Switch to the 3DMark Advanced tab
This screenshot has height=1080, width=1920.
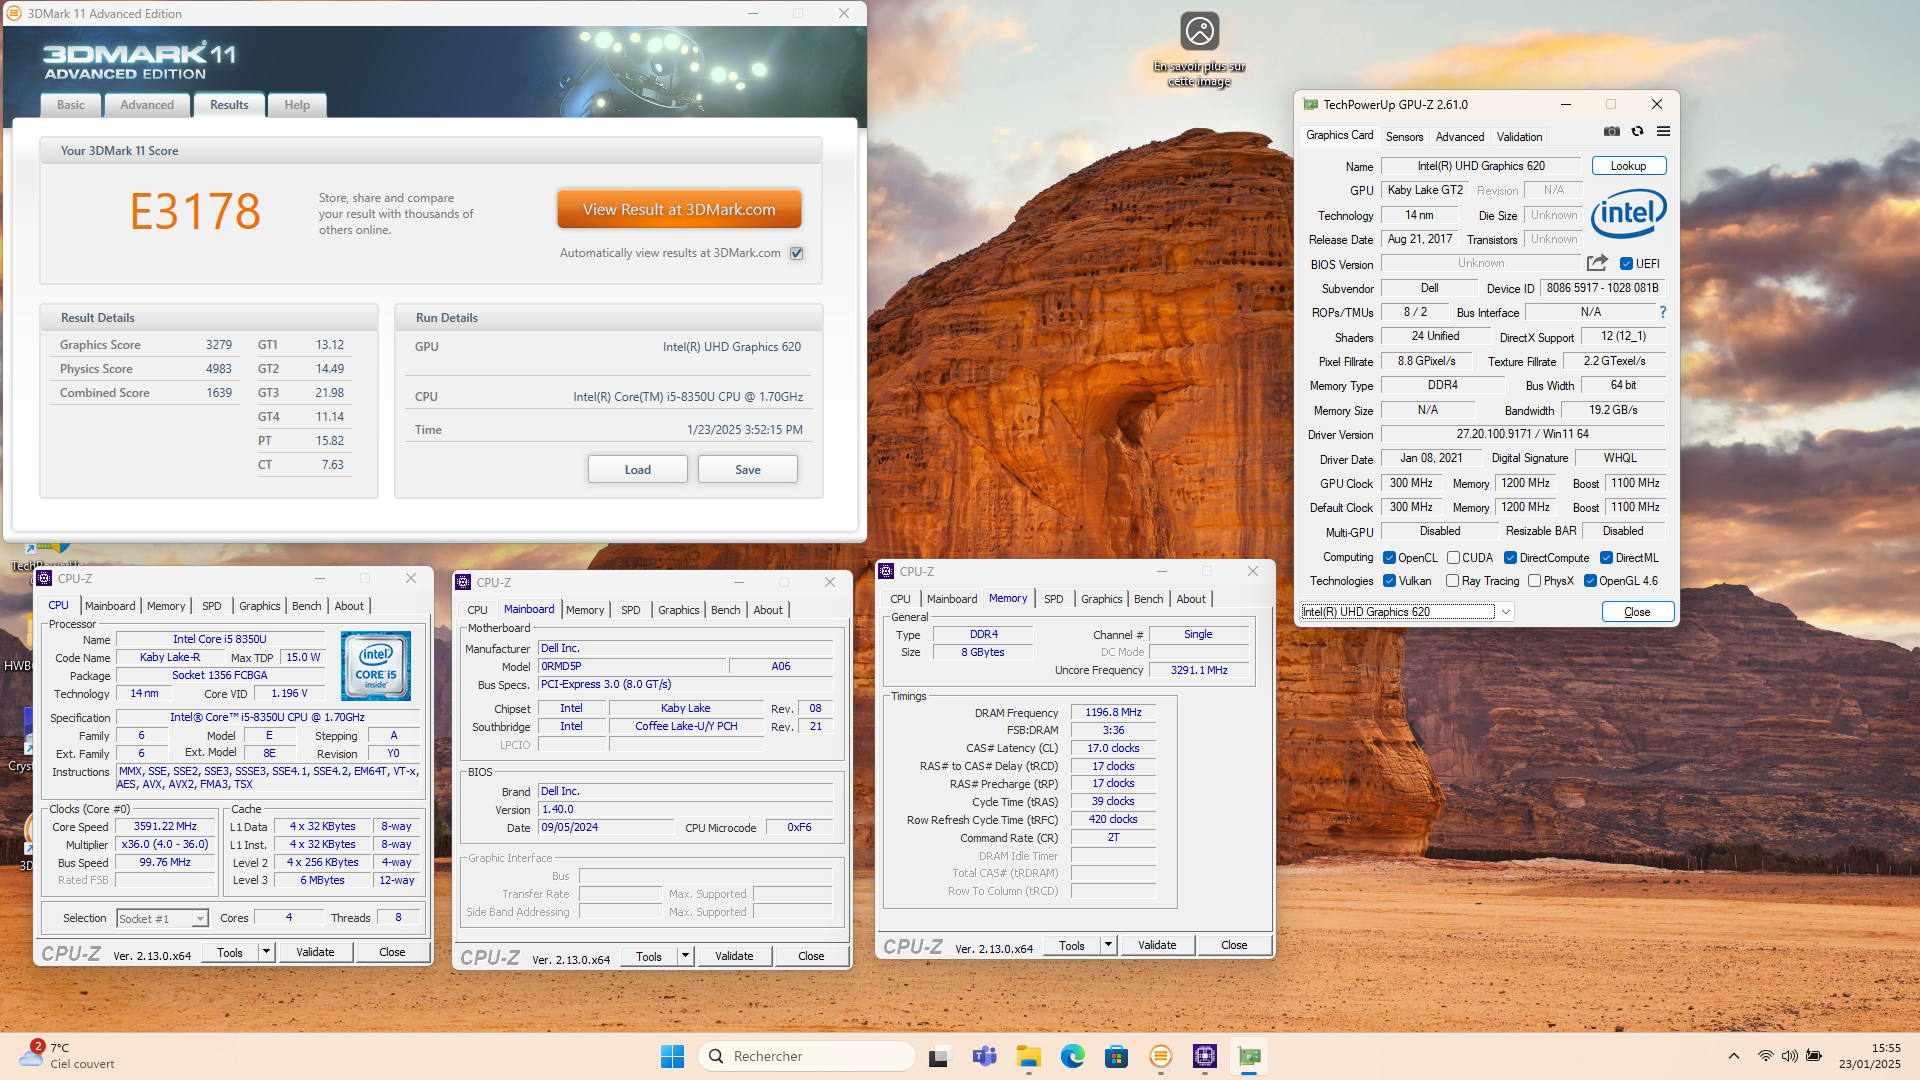tap(147, 105)
